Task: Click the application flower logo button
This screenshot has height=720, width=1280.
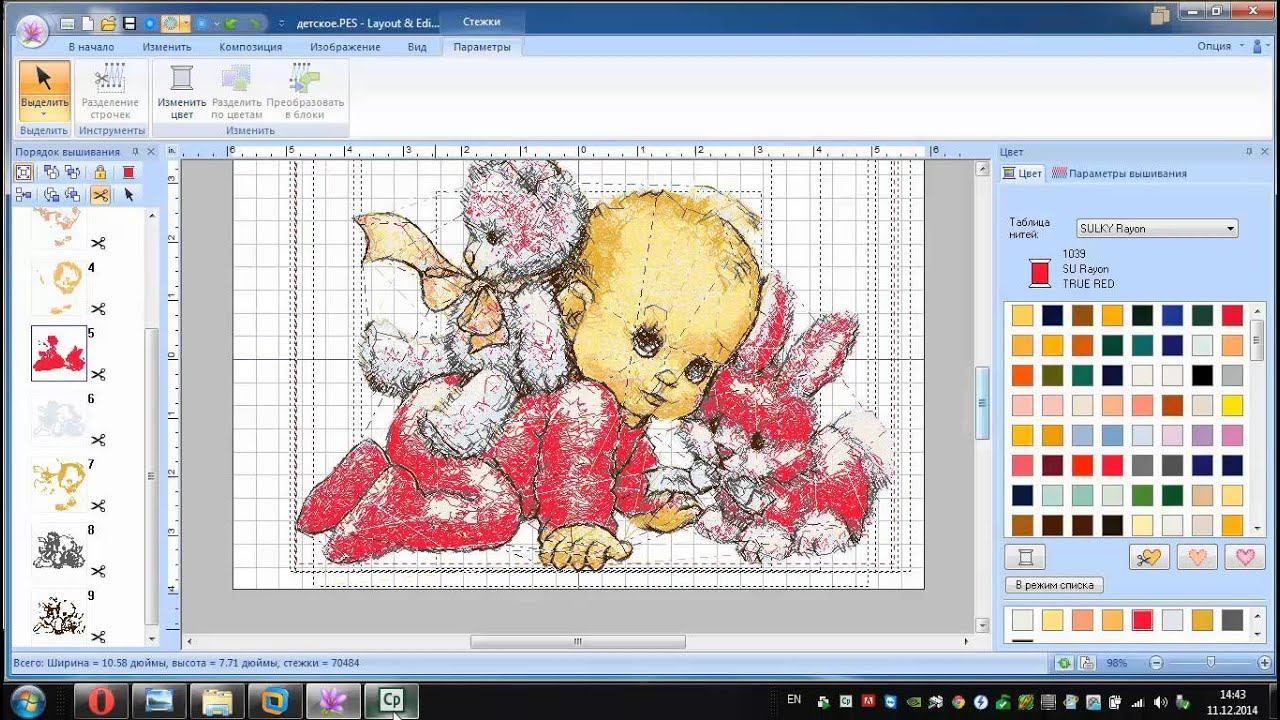Action: (33, 29)
